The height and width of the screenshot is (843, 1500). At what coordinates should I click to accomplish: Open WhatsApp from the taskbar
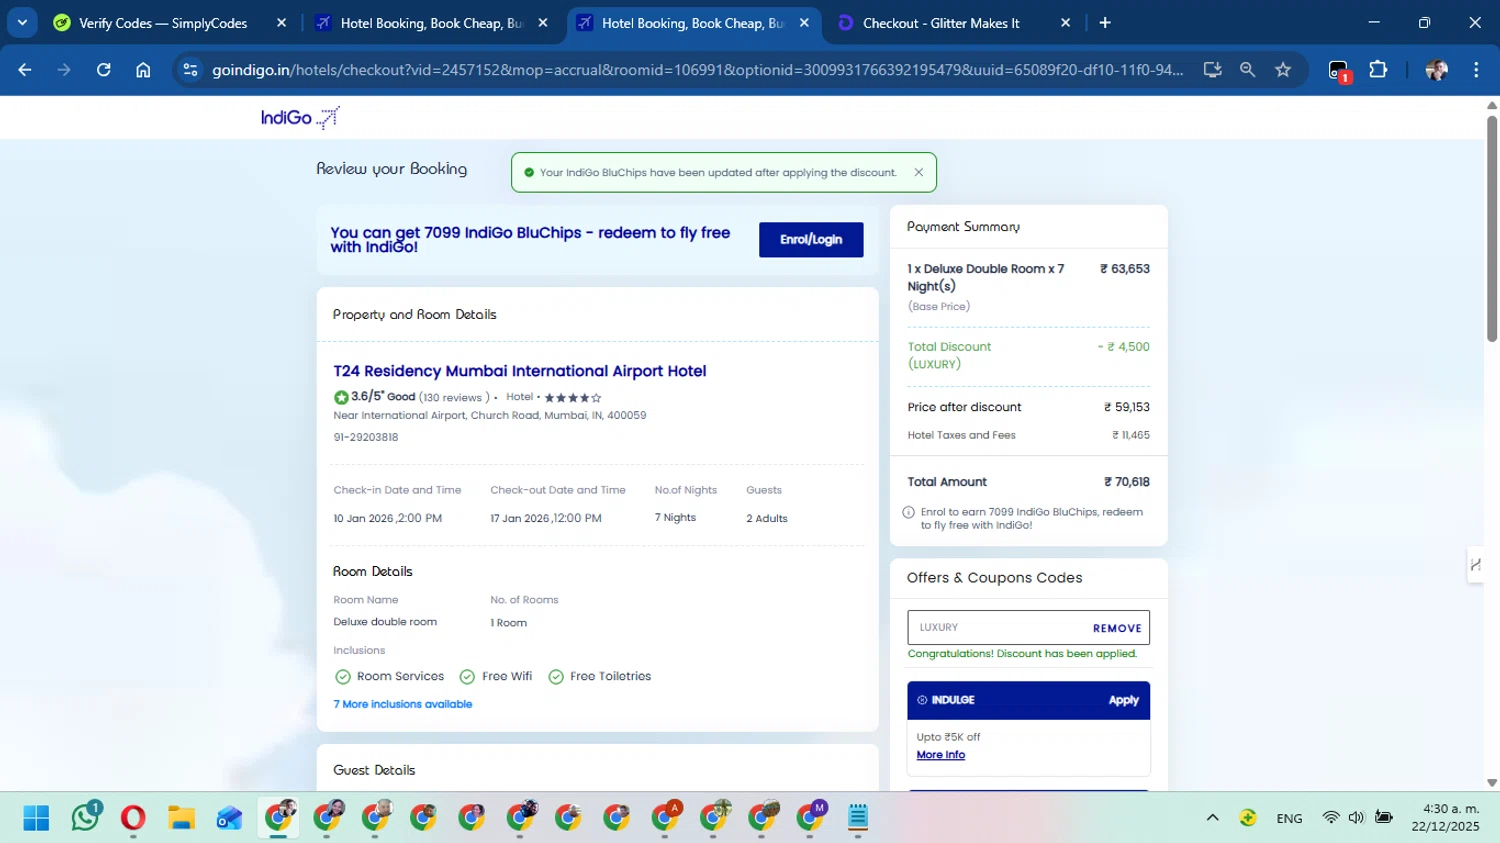click(86, 817)
